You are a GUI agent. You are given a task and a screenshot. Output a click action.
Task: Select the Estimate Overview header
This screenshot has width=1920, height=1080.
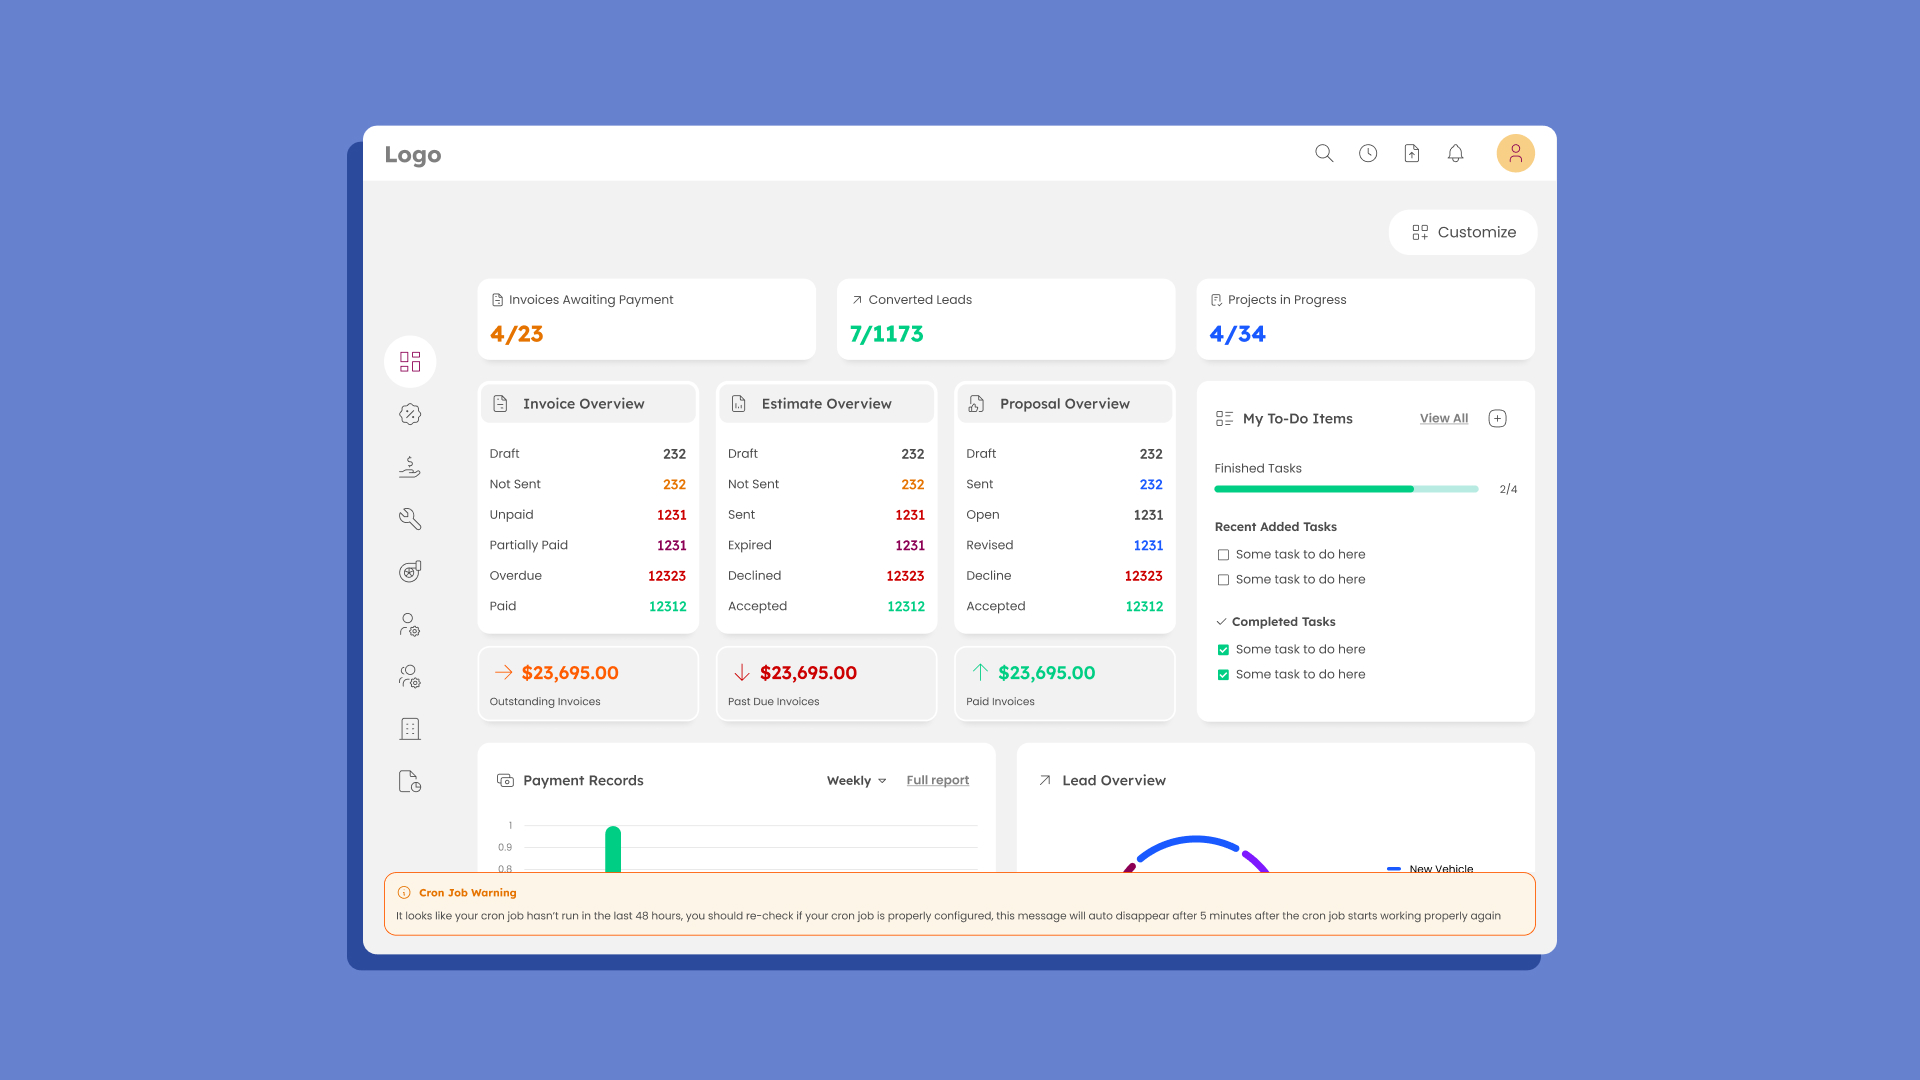click(x=826, y=403)
